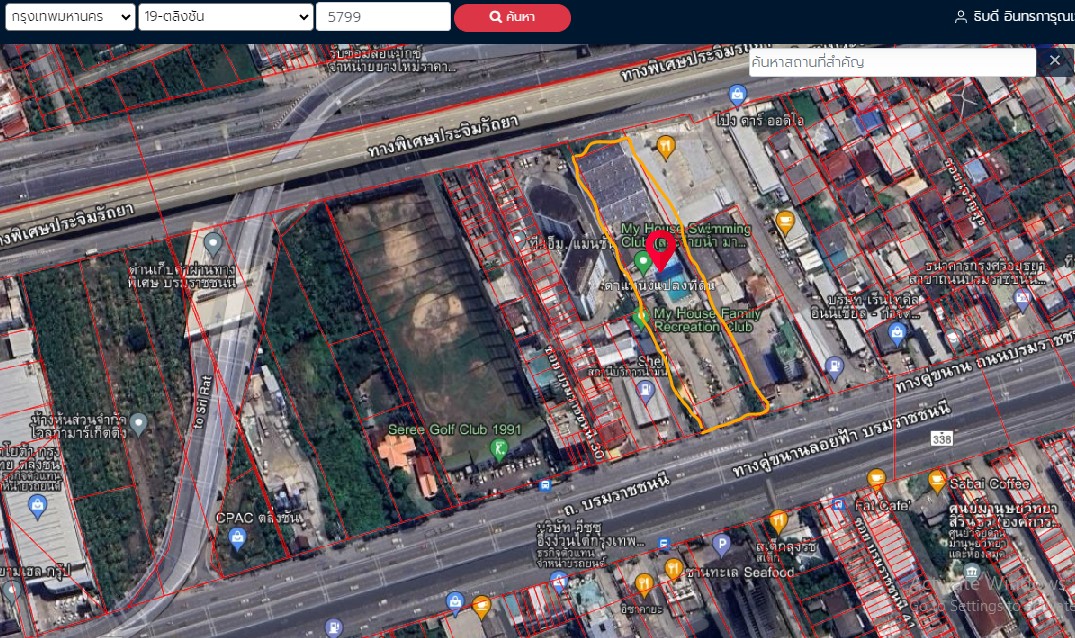
Task: Click the Sabai Coffee pin
Action: 937,482
